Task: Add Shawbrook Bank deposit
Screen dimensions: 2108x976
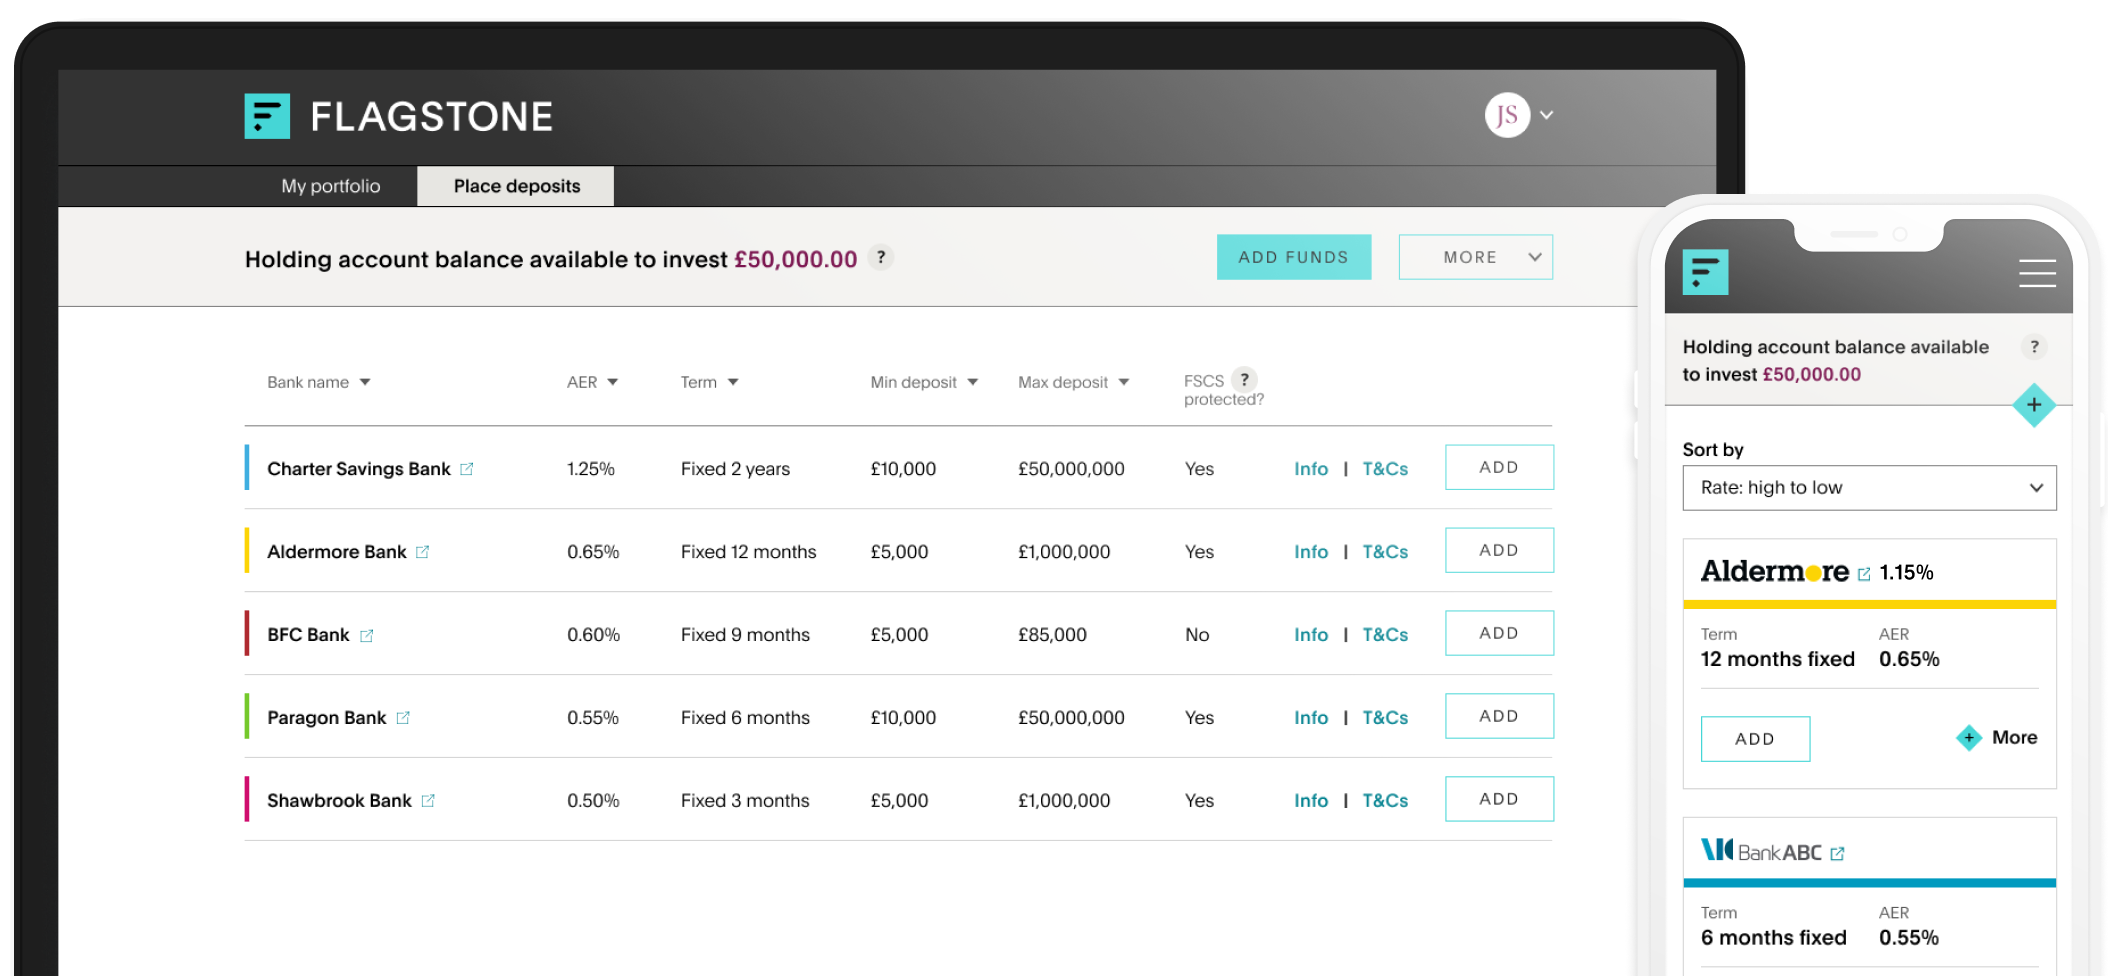Action: pyautogui.click(x=1499, y=799)
